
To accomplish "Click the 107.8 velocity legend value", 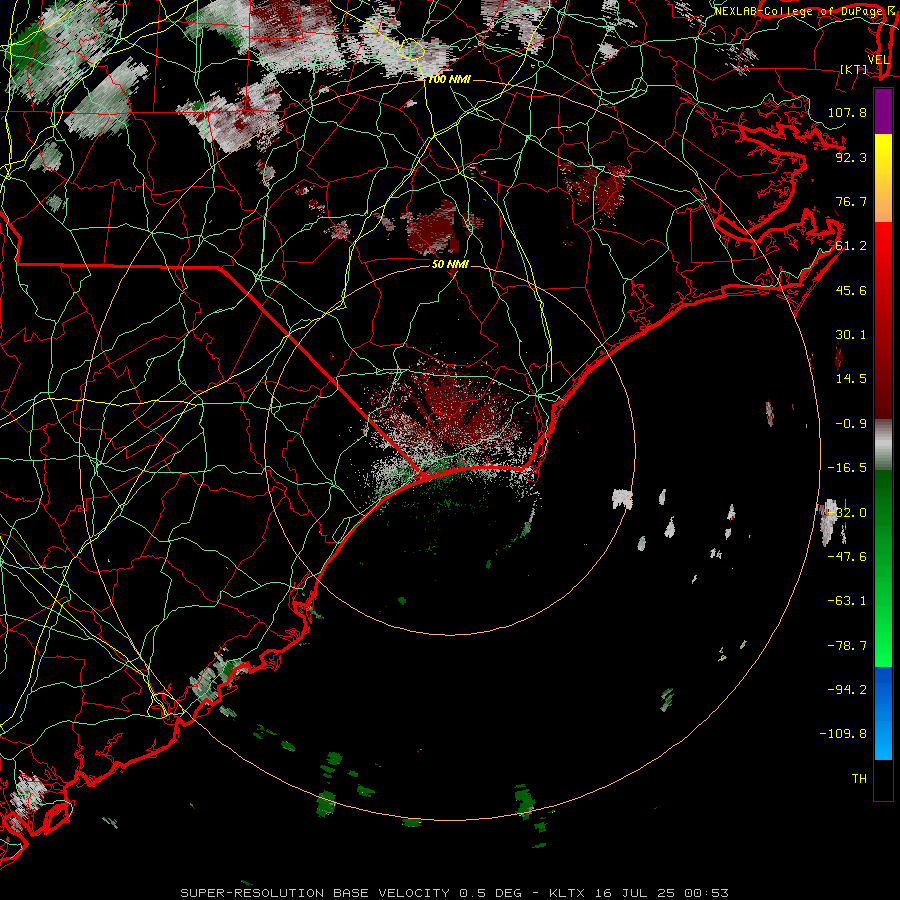I will pos(847,112).
